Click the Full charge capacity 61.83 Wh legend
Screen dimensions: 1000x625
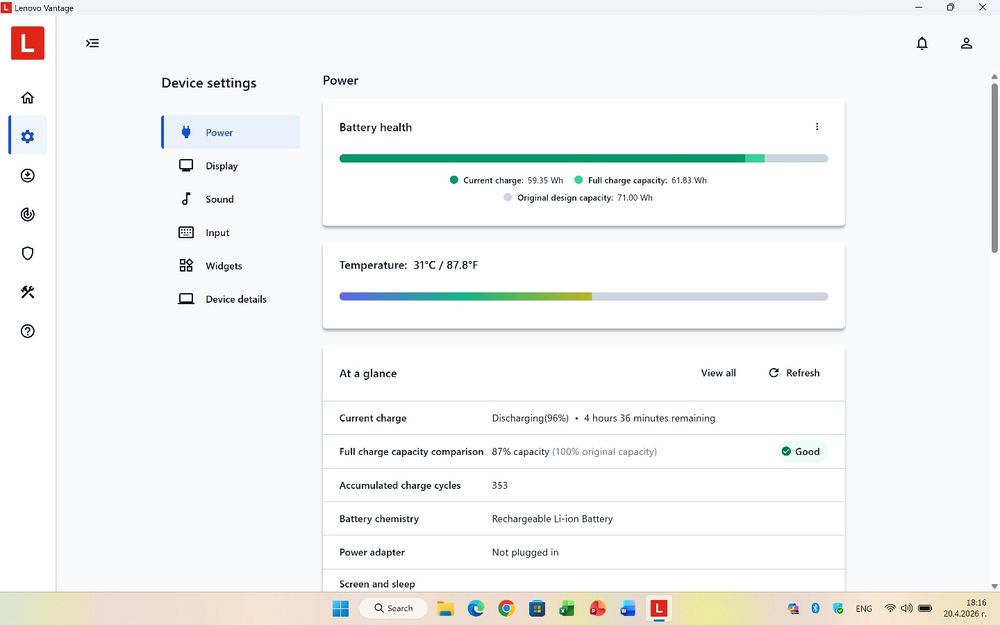641,180
